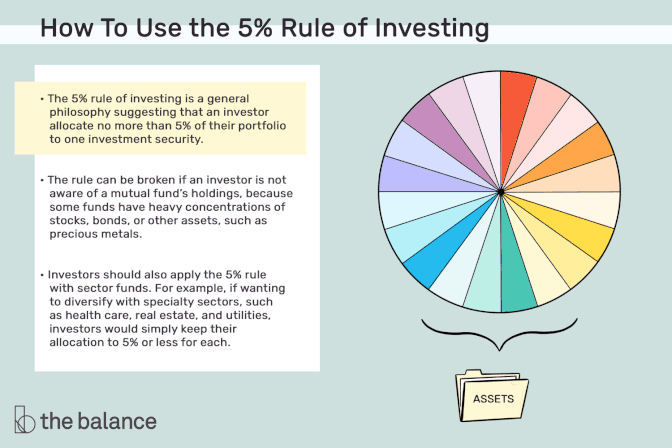Click 'the balance' brand text
This screenshot has height=448, width=672.
pyautogui.click(x=99, y=421)
